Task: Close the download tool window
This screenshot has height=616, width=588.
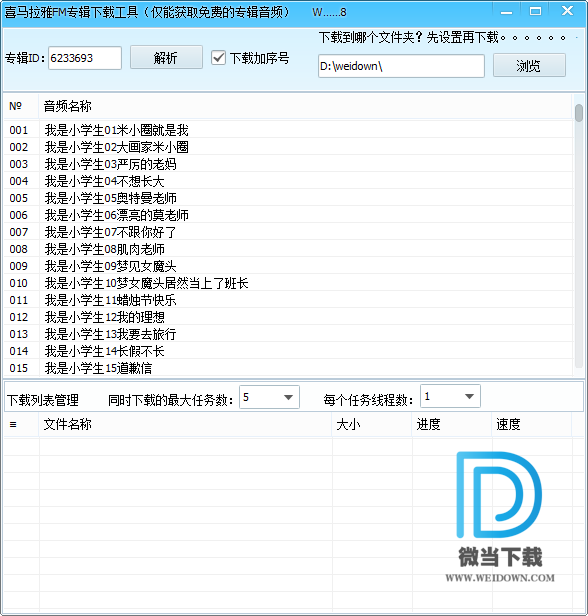Action: [567, 11]
